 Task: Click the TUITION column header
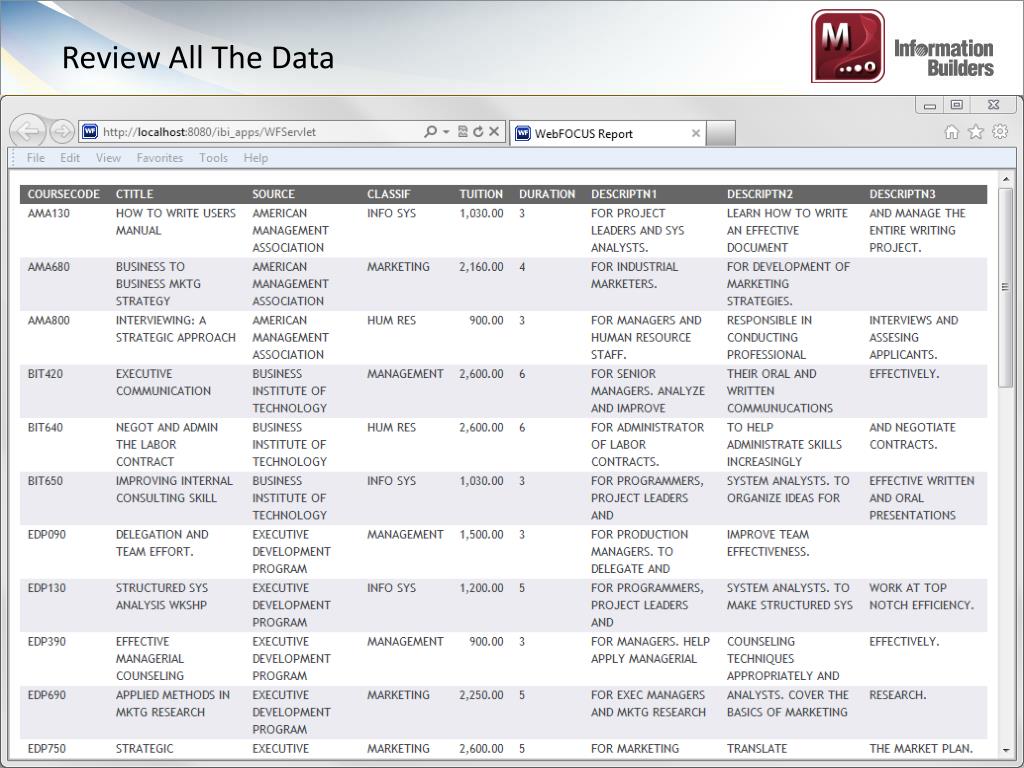pyautogui.click(x=481, y=194)
